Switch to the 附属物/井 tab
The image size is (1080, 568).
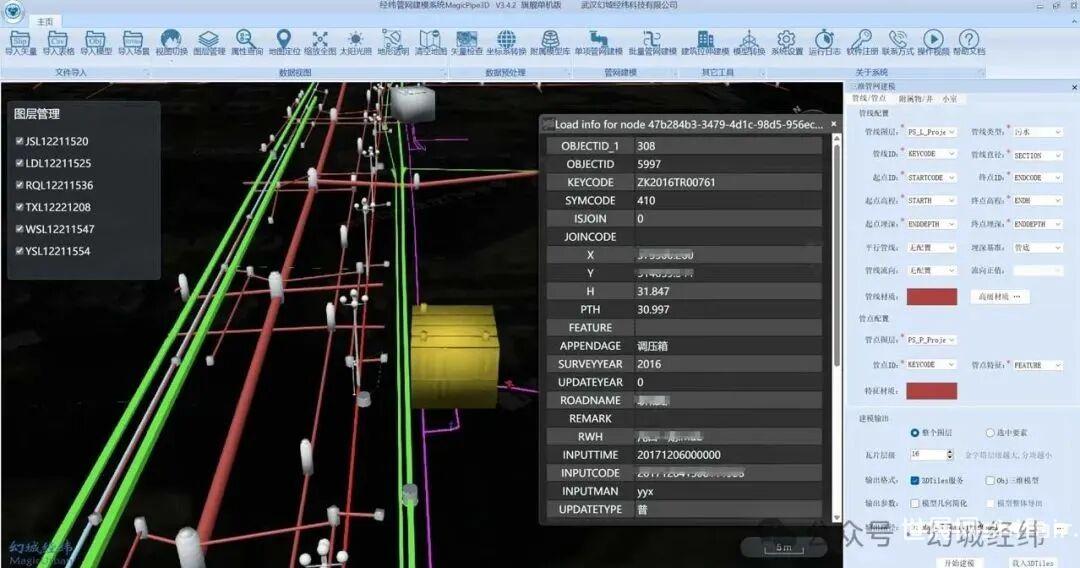pyautogui.click(x=915, y=99)
